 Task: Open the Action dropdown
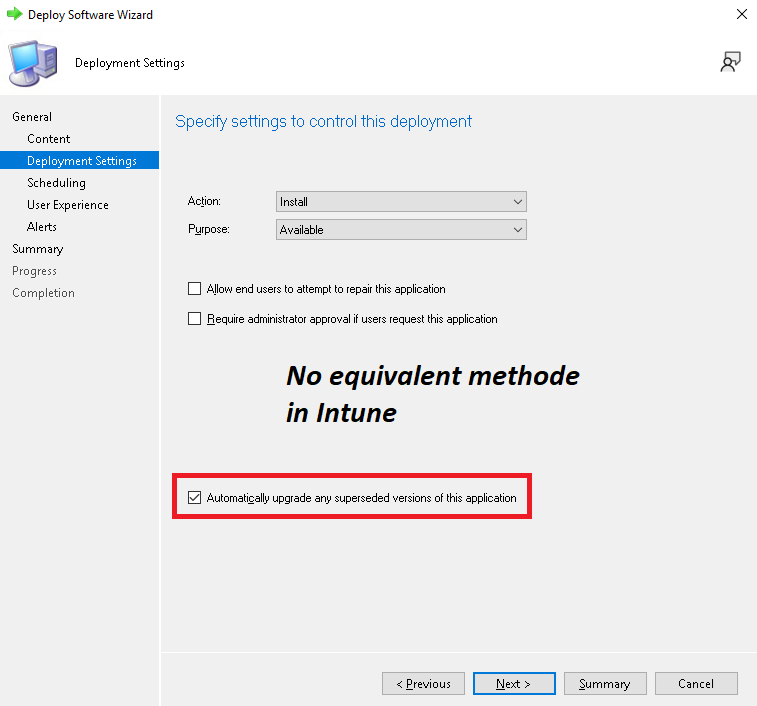click(x=401, y=202)
